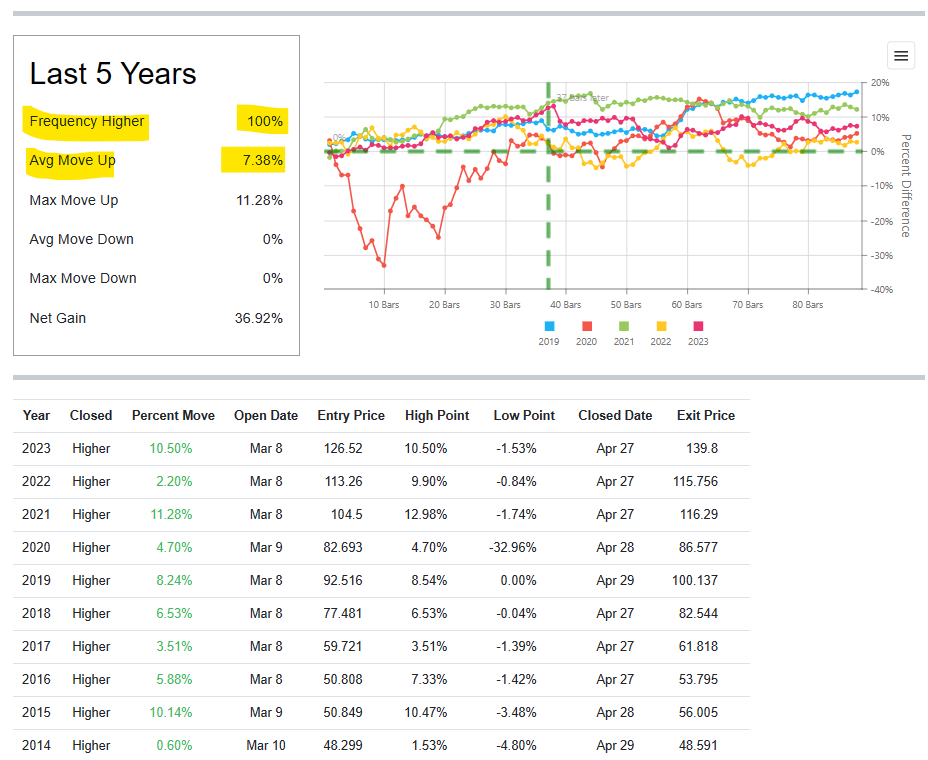Sort by the Low Point column header
This screenshot has width=928, height=760.
pyautogui.click(x=524, y=416)
